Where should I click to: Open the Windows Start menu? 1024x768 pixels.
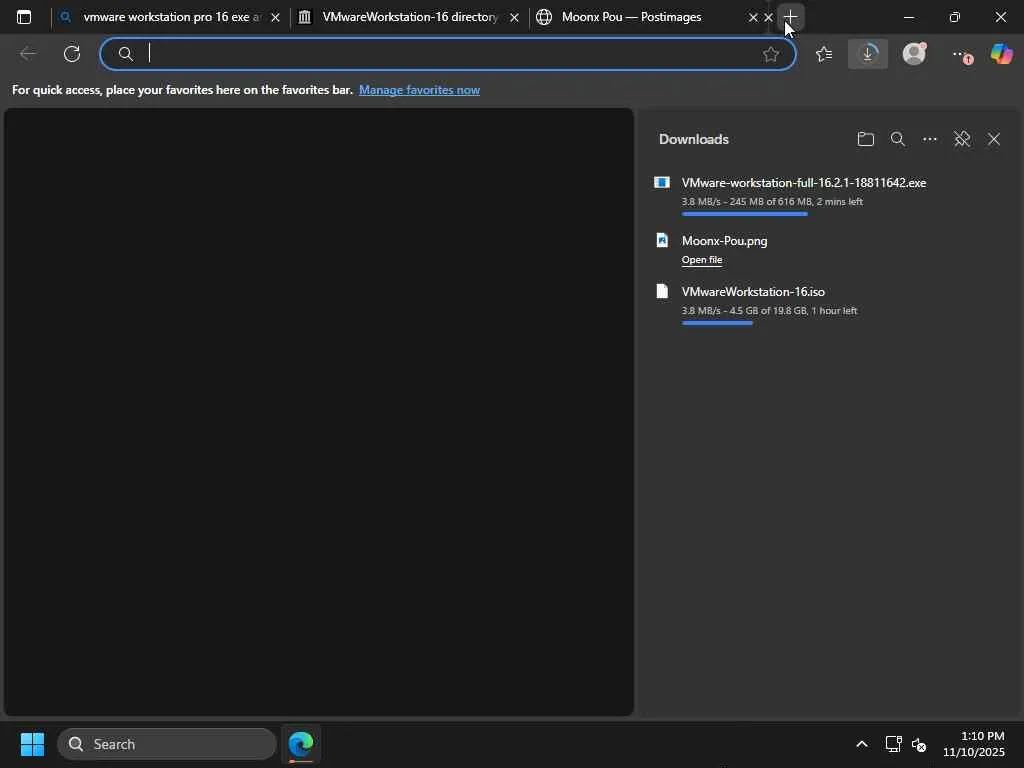pos(32,744)
